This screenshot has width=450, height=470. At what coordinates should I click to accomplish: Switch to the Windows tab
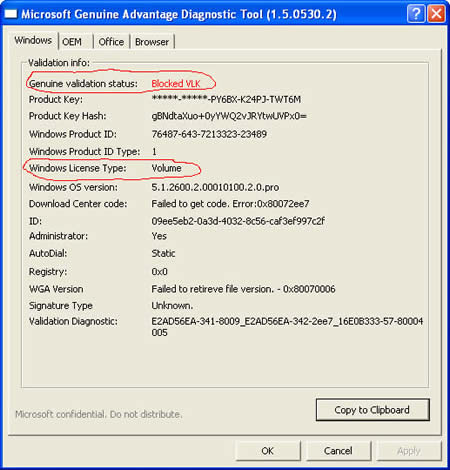click(x=33, y=41)
